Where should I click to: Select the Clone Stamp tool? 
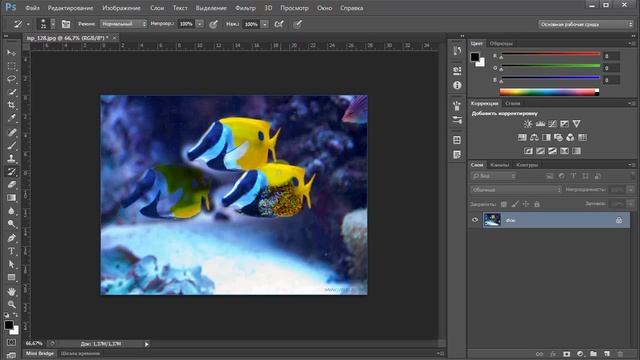click(x=11, y=158)
